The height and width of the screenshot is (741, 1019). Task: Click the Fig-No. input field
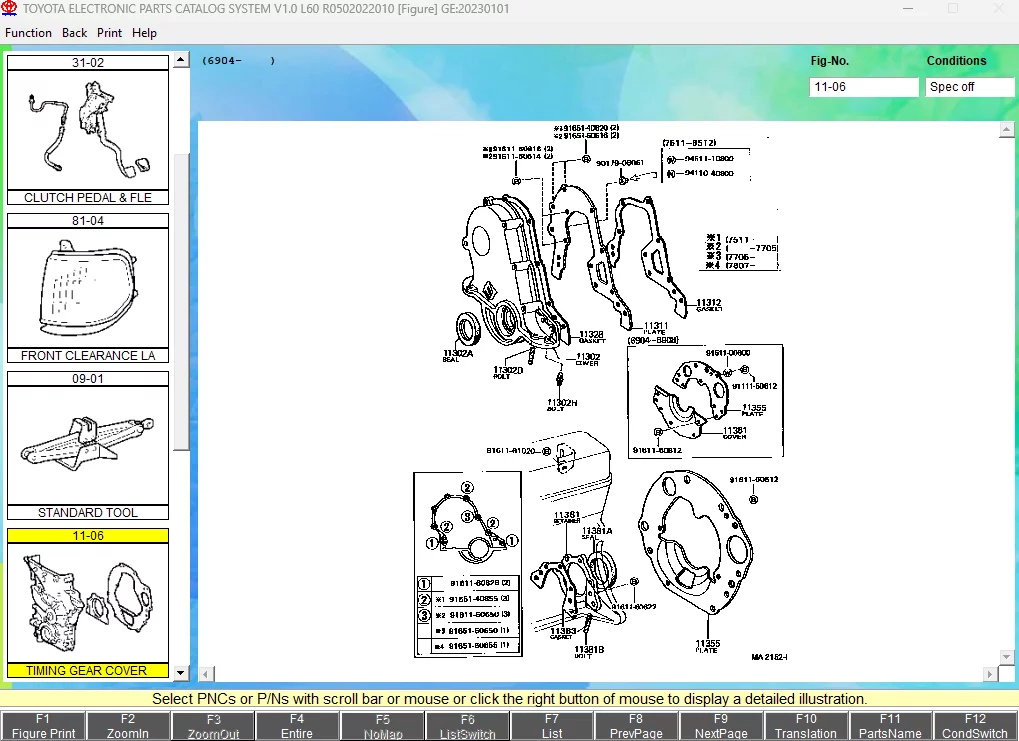tap(863, 87)
